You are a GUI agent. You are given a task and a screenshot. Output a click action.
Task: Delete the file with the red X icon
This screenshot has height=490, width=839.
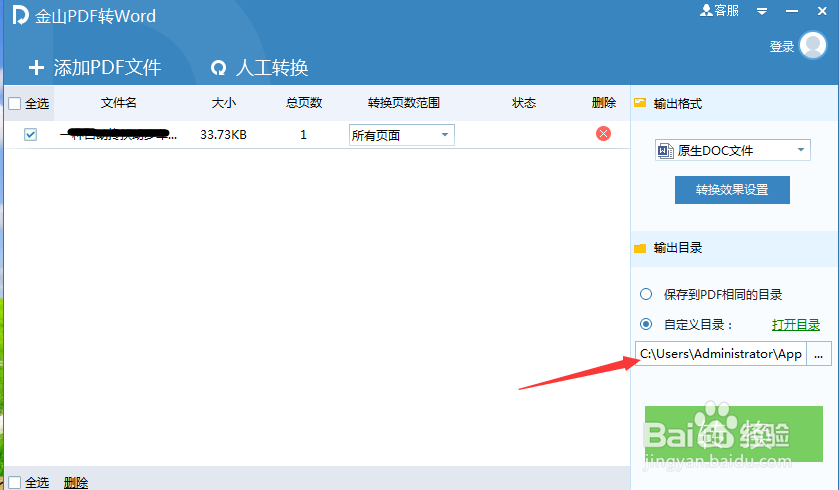603,134
